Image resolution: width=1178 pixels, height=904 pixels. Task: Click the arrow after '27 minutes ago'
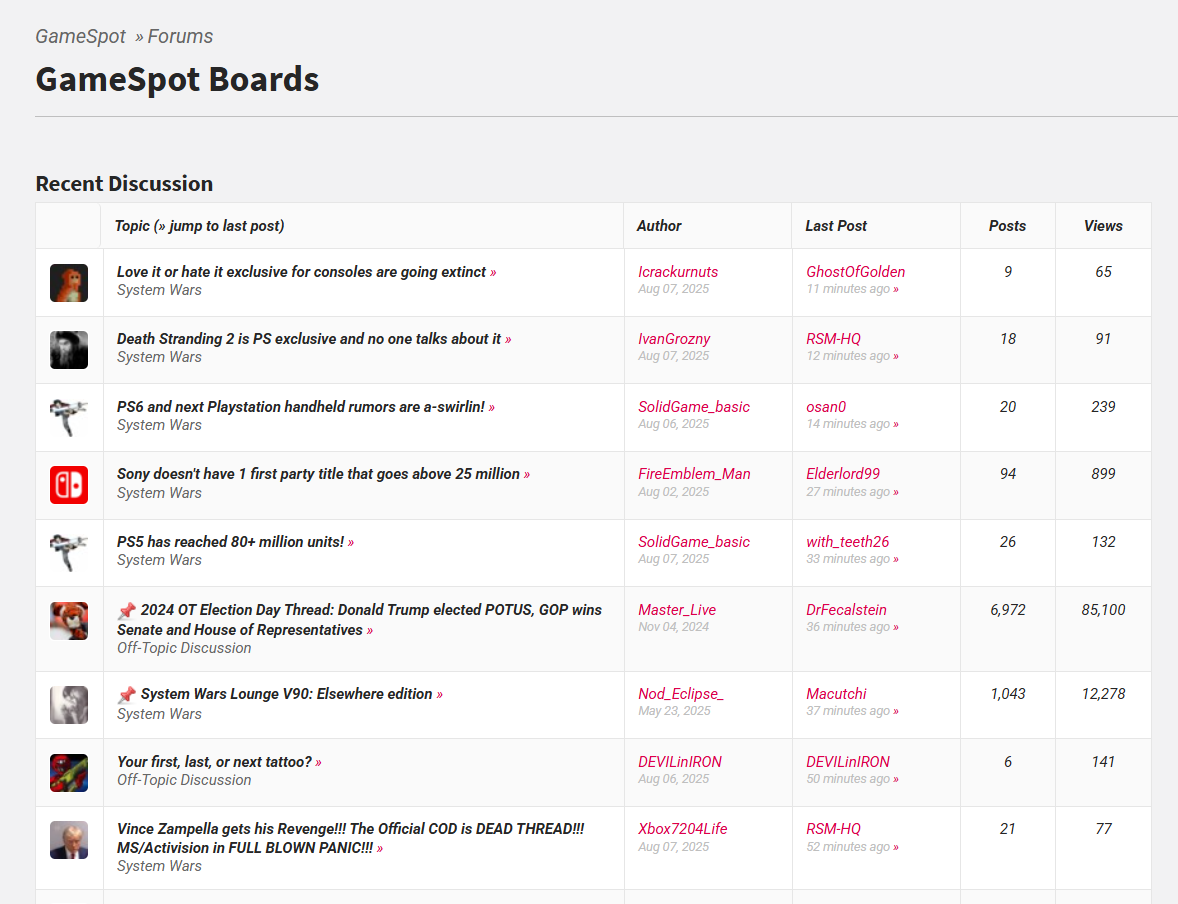point(896,492)
